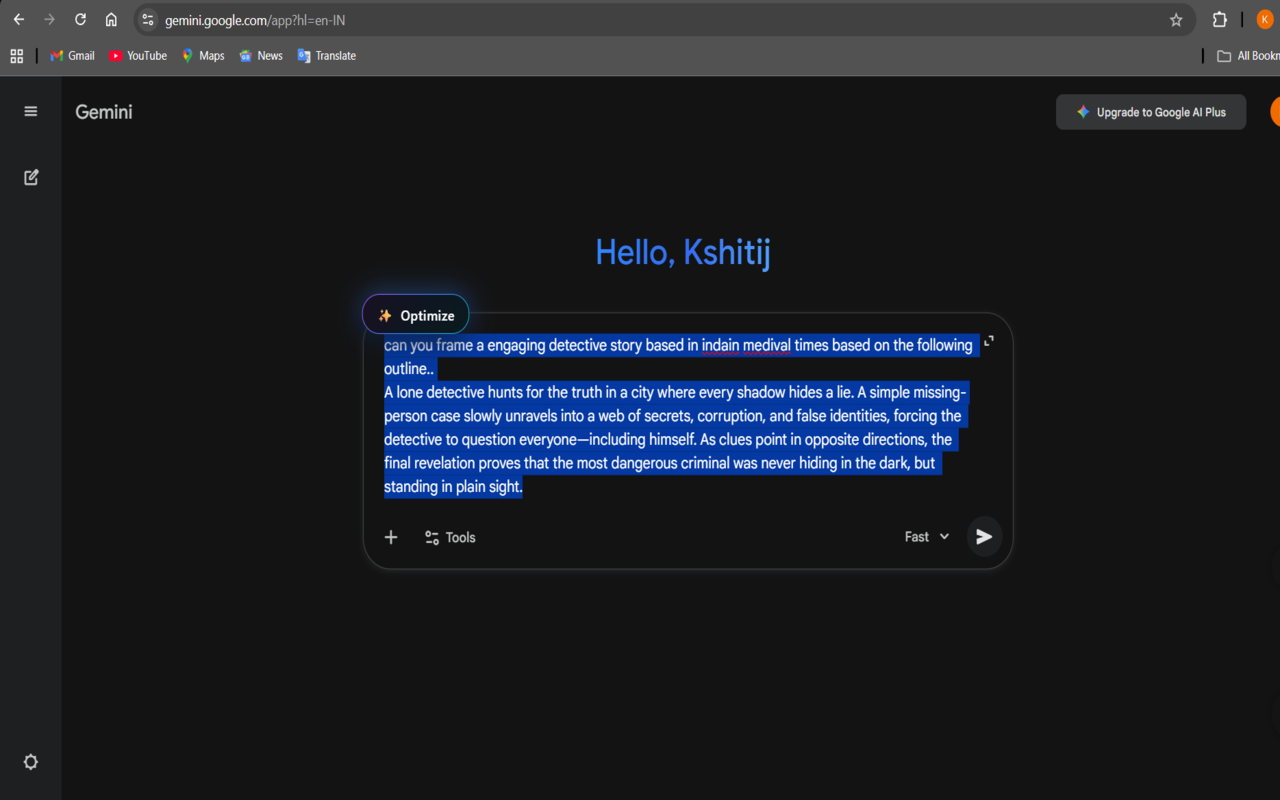Bookmark this page with the star icon
Image resolution: width=1280 pixels, height=800 pixels.
[x=1176, y=20]
